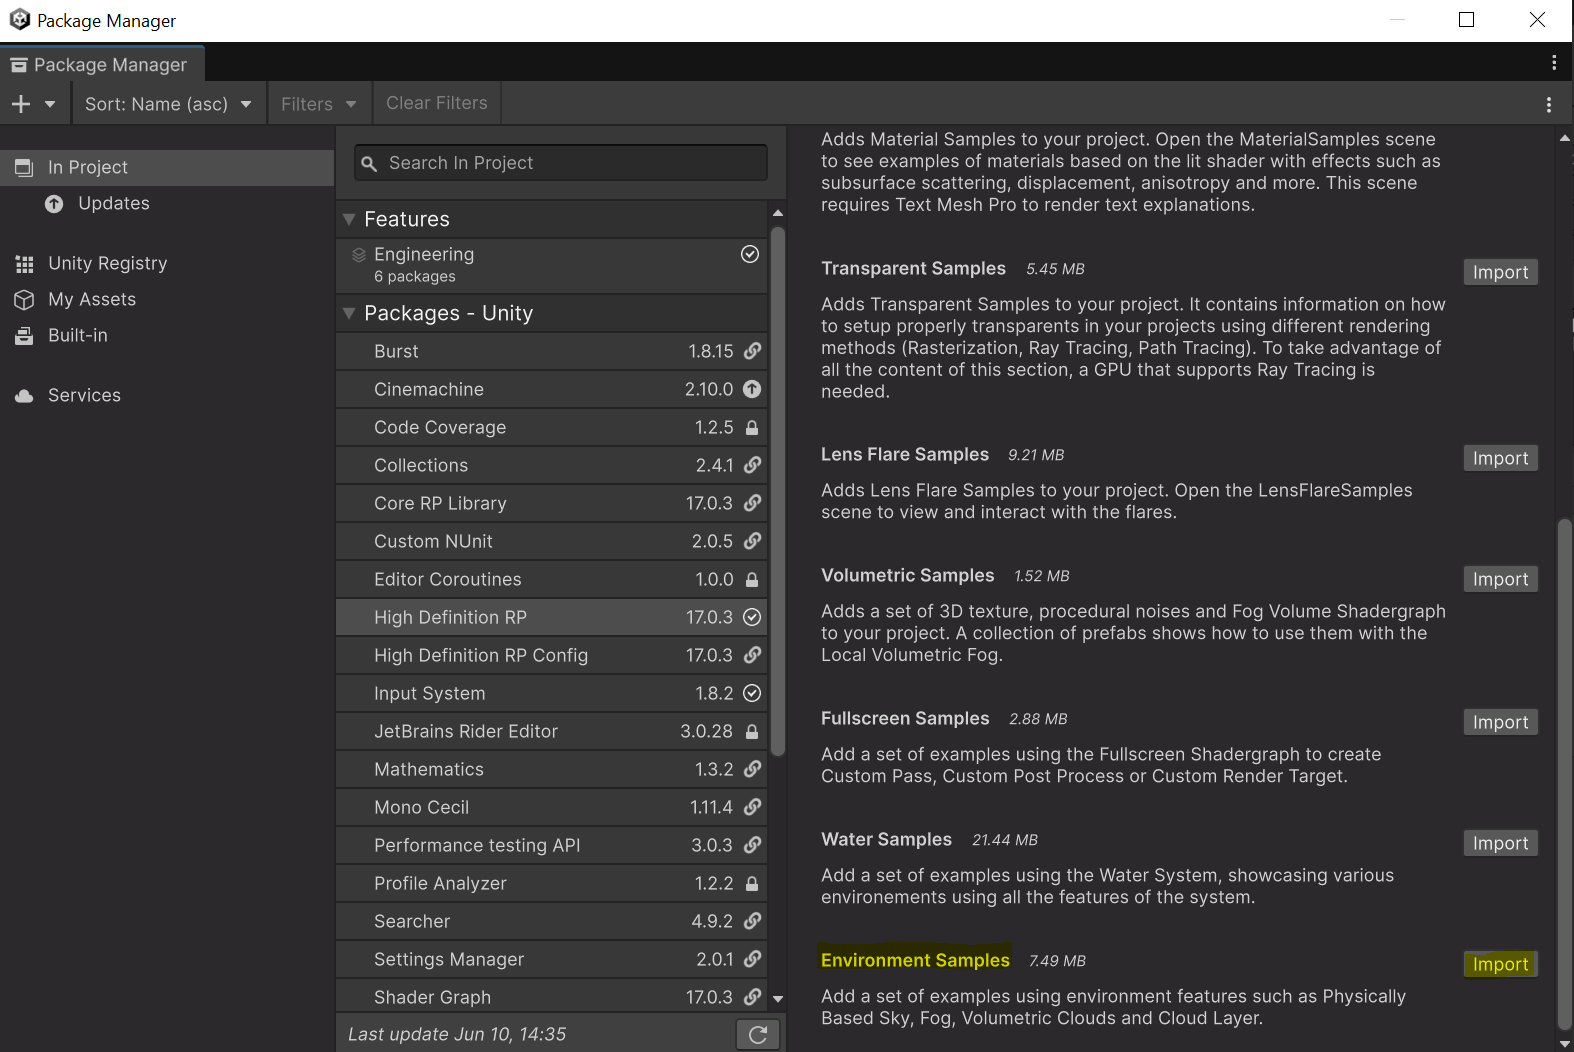Click the High Definition RP checkmark icon
The width and height of the screenshot is (1574, 1052).
point(752,617)
